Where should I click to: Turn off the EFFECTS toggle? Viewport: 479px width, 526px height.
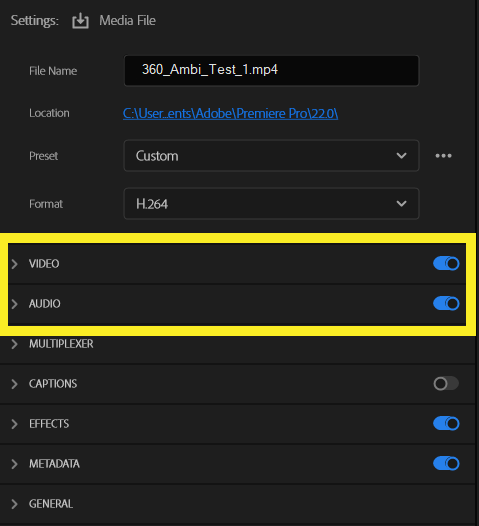446,423
